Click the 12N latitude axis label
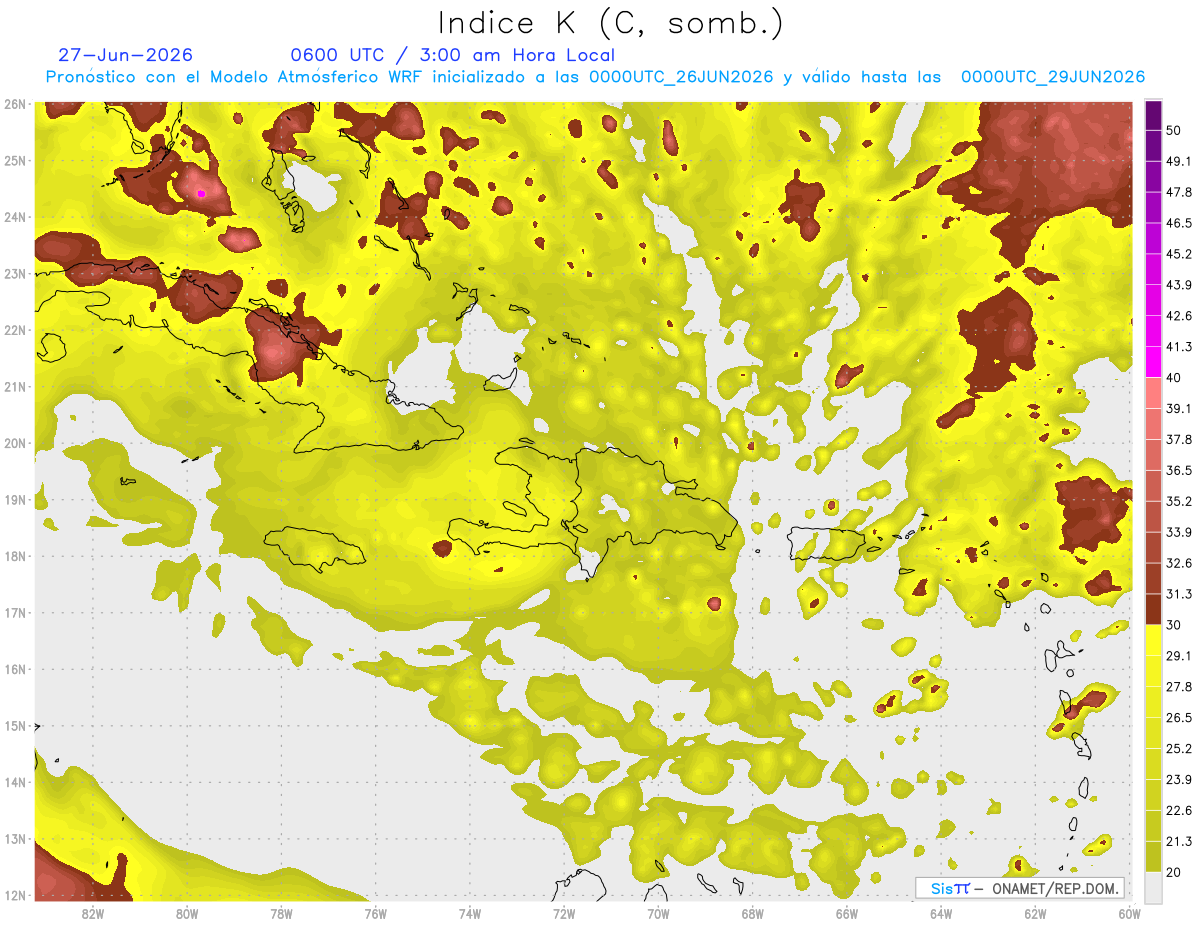Screen dimensions: 1200x927 15,895
